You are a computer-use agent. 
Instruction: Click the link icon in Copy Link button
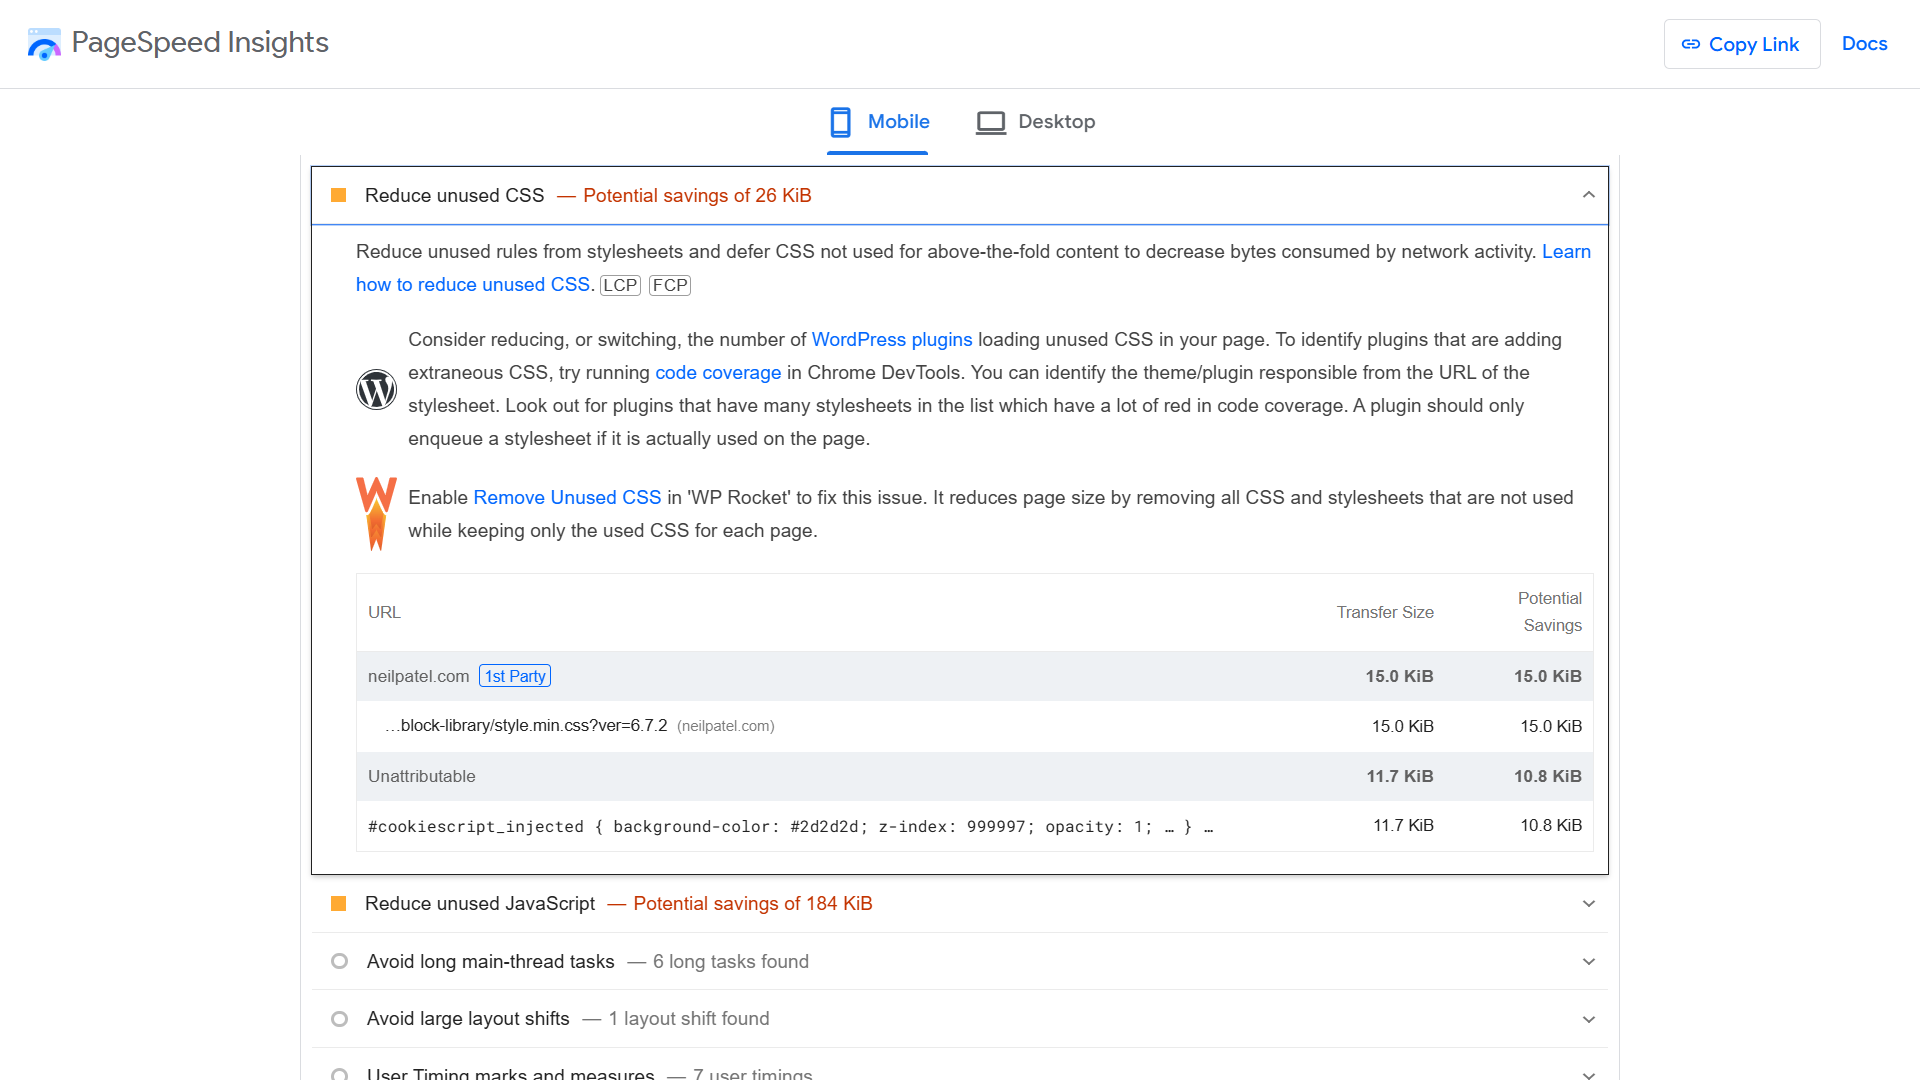(1691, 44)
